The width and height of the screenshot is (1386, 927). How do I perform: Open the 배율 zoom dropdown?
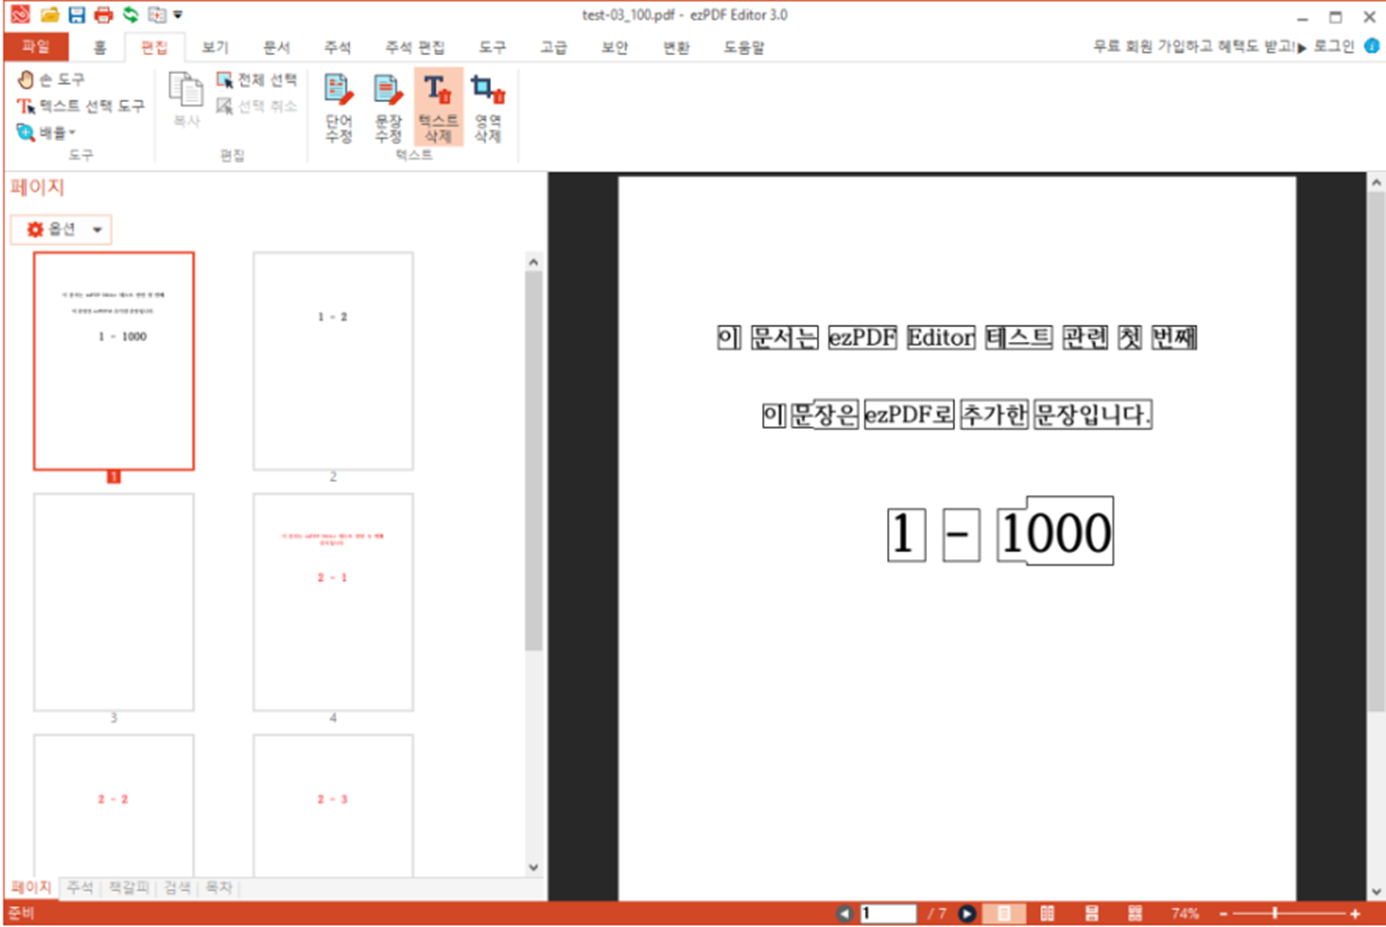click(46, 132)
